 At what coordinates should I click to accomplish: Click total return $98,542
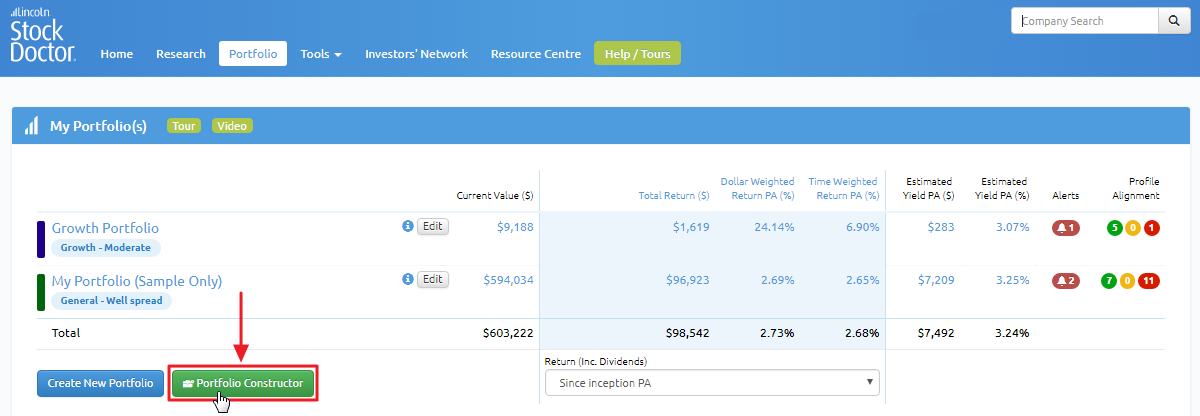688,332
